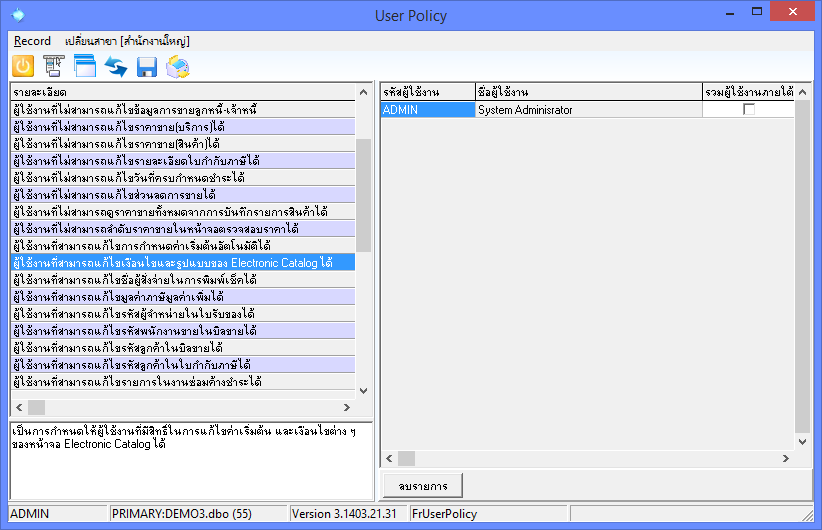The width and height of the screenshot is (822, 530).
Task: Click the orange power exit icon
Action: pos(23,67)
